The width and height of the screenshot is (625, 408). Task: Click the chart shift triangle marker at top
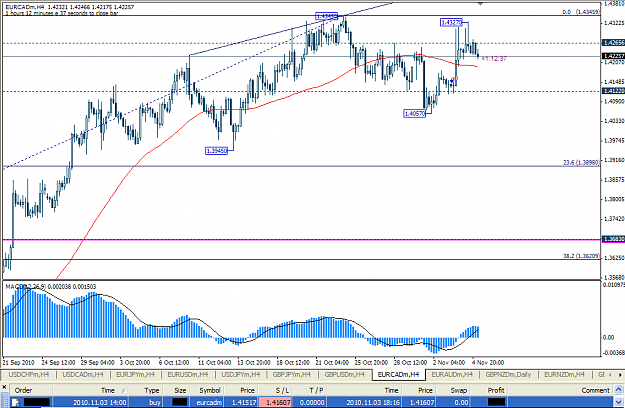[480, 3]
